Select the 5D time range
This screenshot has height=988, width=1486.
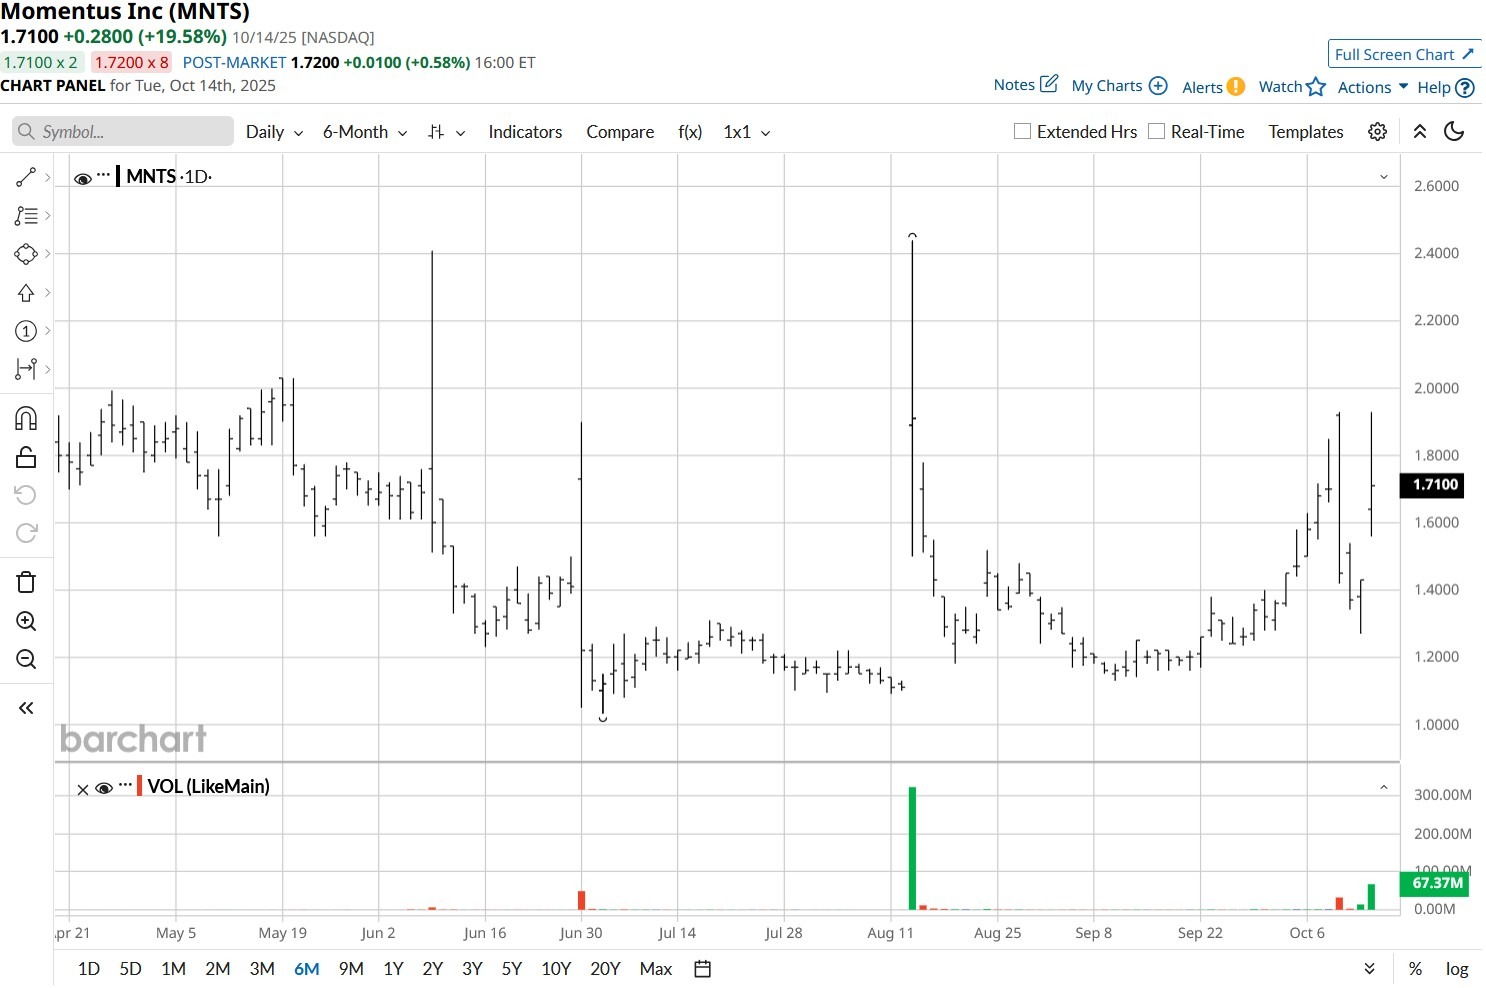point(130,969)
